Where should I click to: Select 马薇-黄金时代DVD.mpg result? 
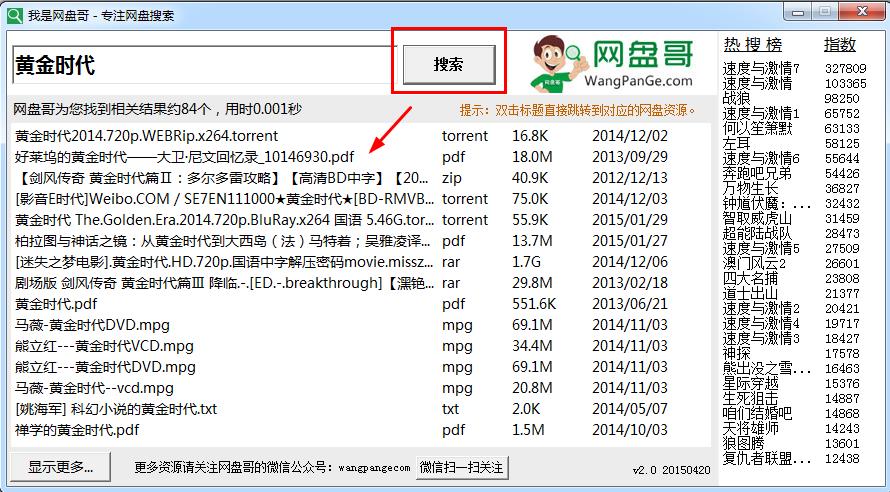pyautogui.click(x=93, y=325)
